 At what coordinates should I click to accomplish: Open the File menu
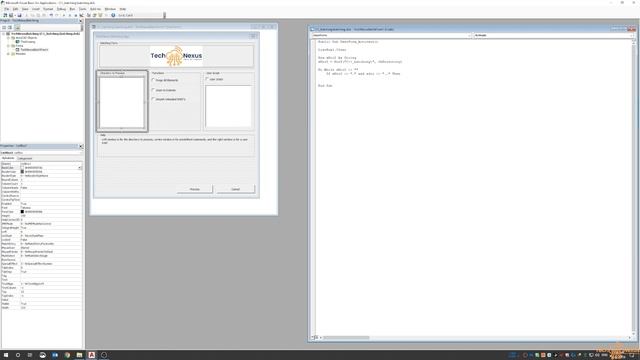7,9
